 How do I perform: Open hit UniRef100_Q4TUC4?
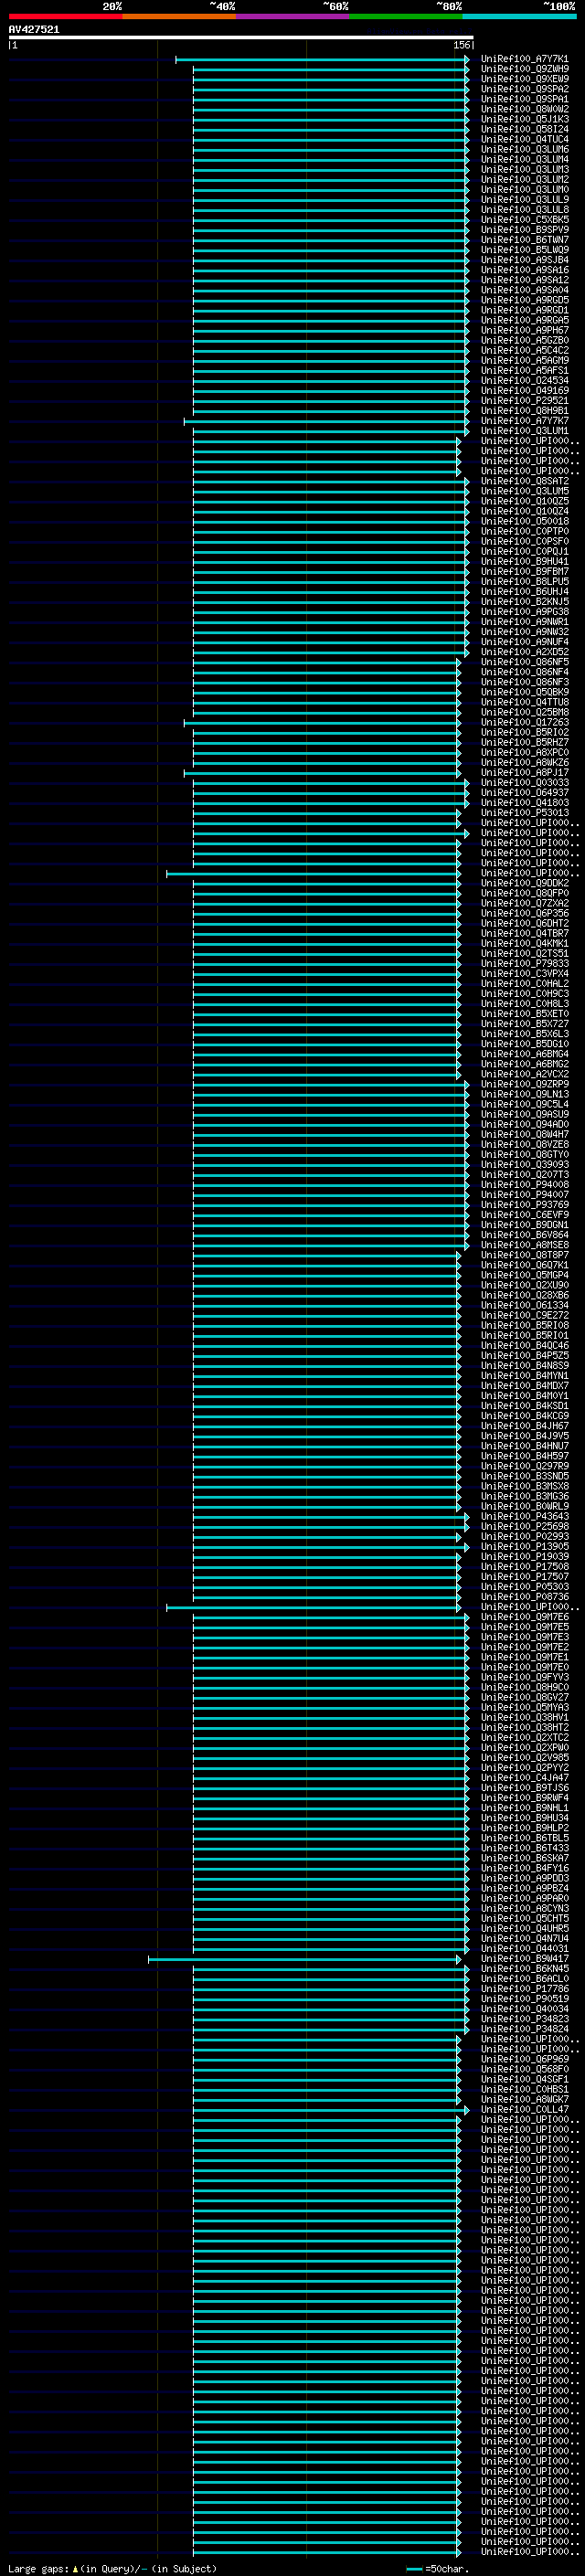pyautogui.click(x=525, y=139)
